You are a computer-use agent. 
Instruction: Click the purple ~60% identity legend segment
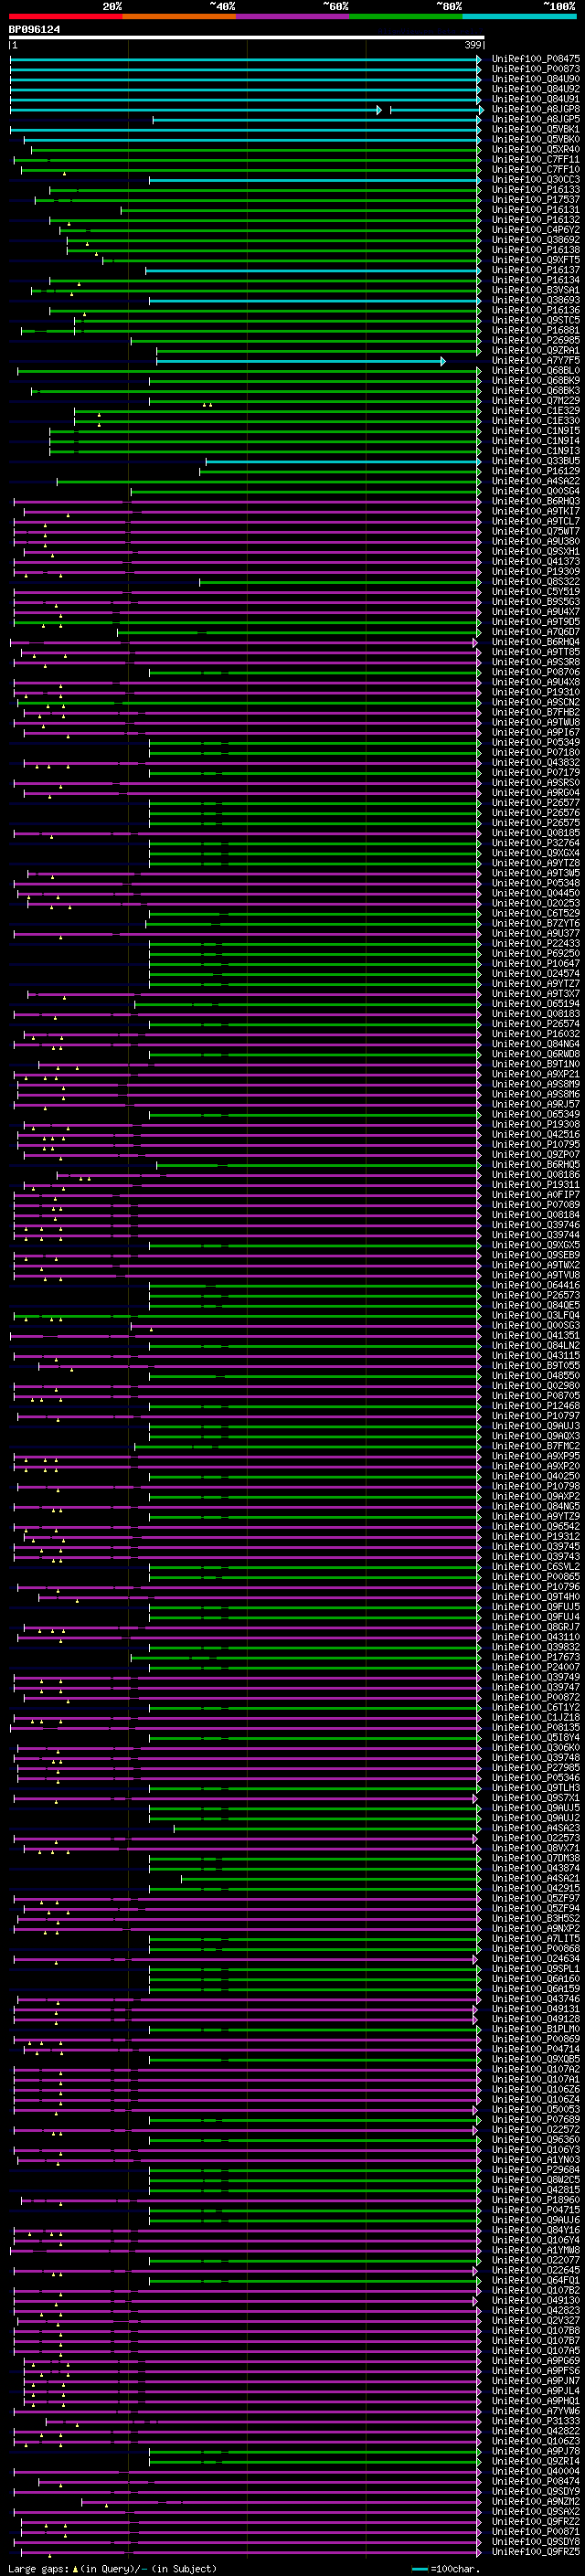(293, 16)
